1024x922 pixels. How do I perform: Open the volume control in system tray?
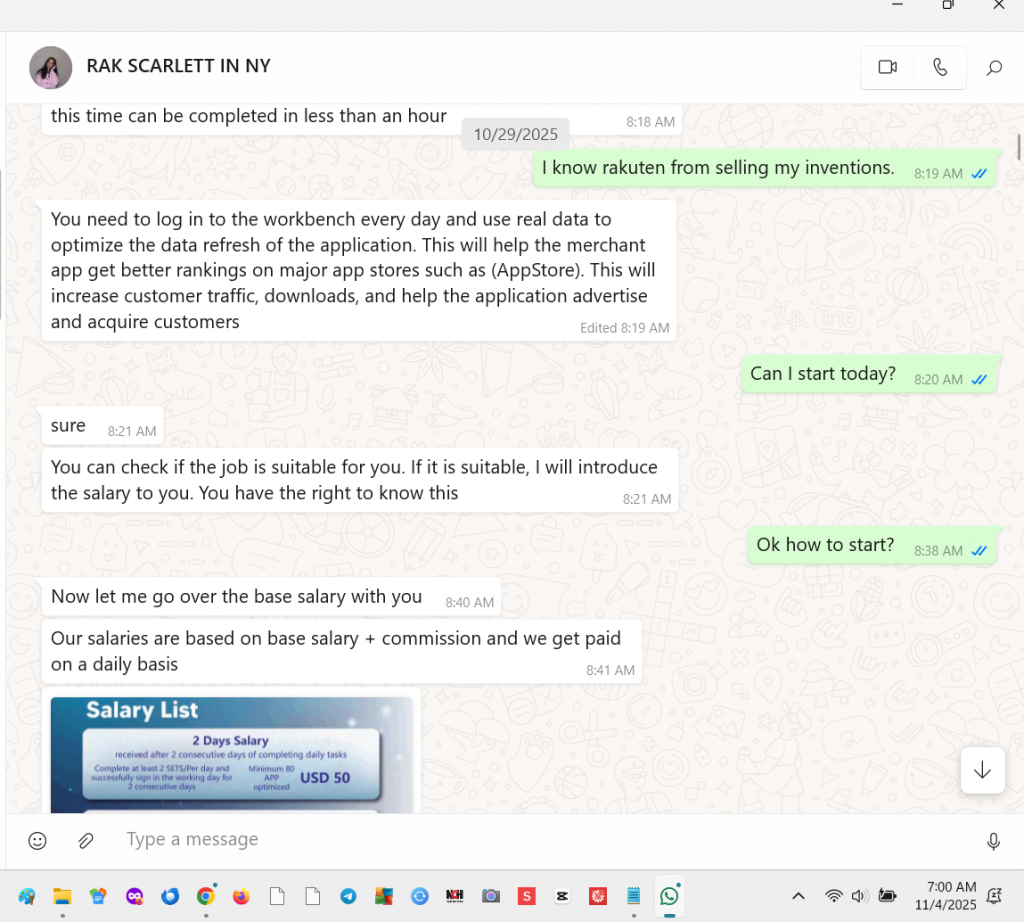tap(859, 896)
